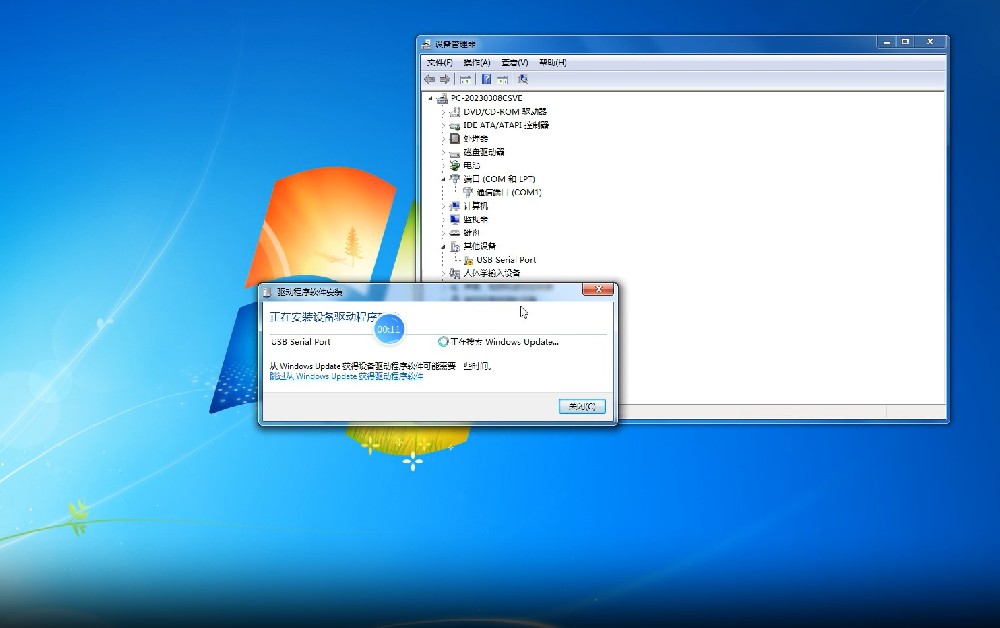This screenshot has width=1000, height=628.
Task: Click the Close (C) button in driver dialog
Action: 581,406
